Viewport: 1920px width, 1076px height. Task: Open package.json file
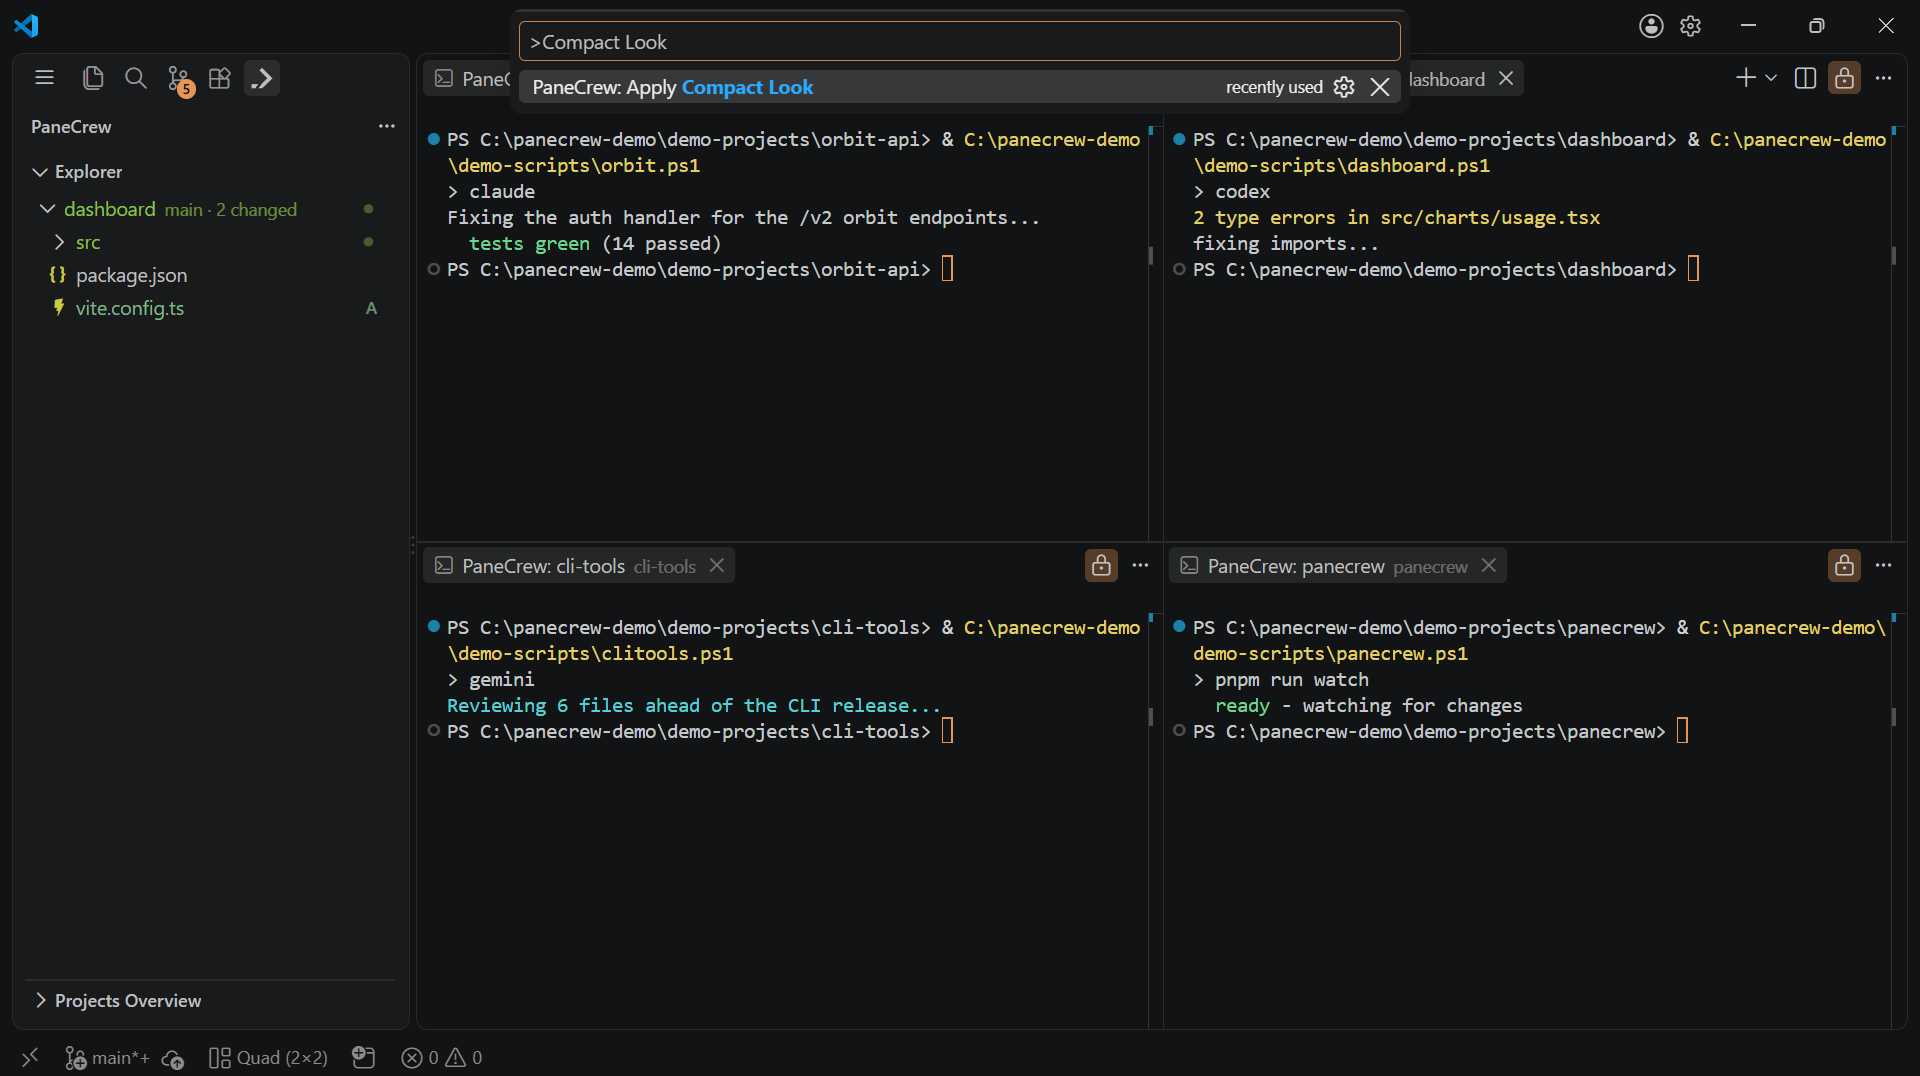click(x=131, y=275)
